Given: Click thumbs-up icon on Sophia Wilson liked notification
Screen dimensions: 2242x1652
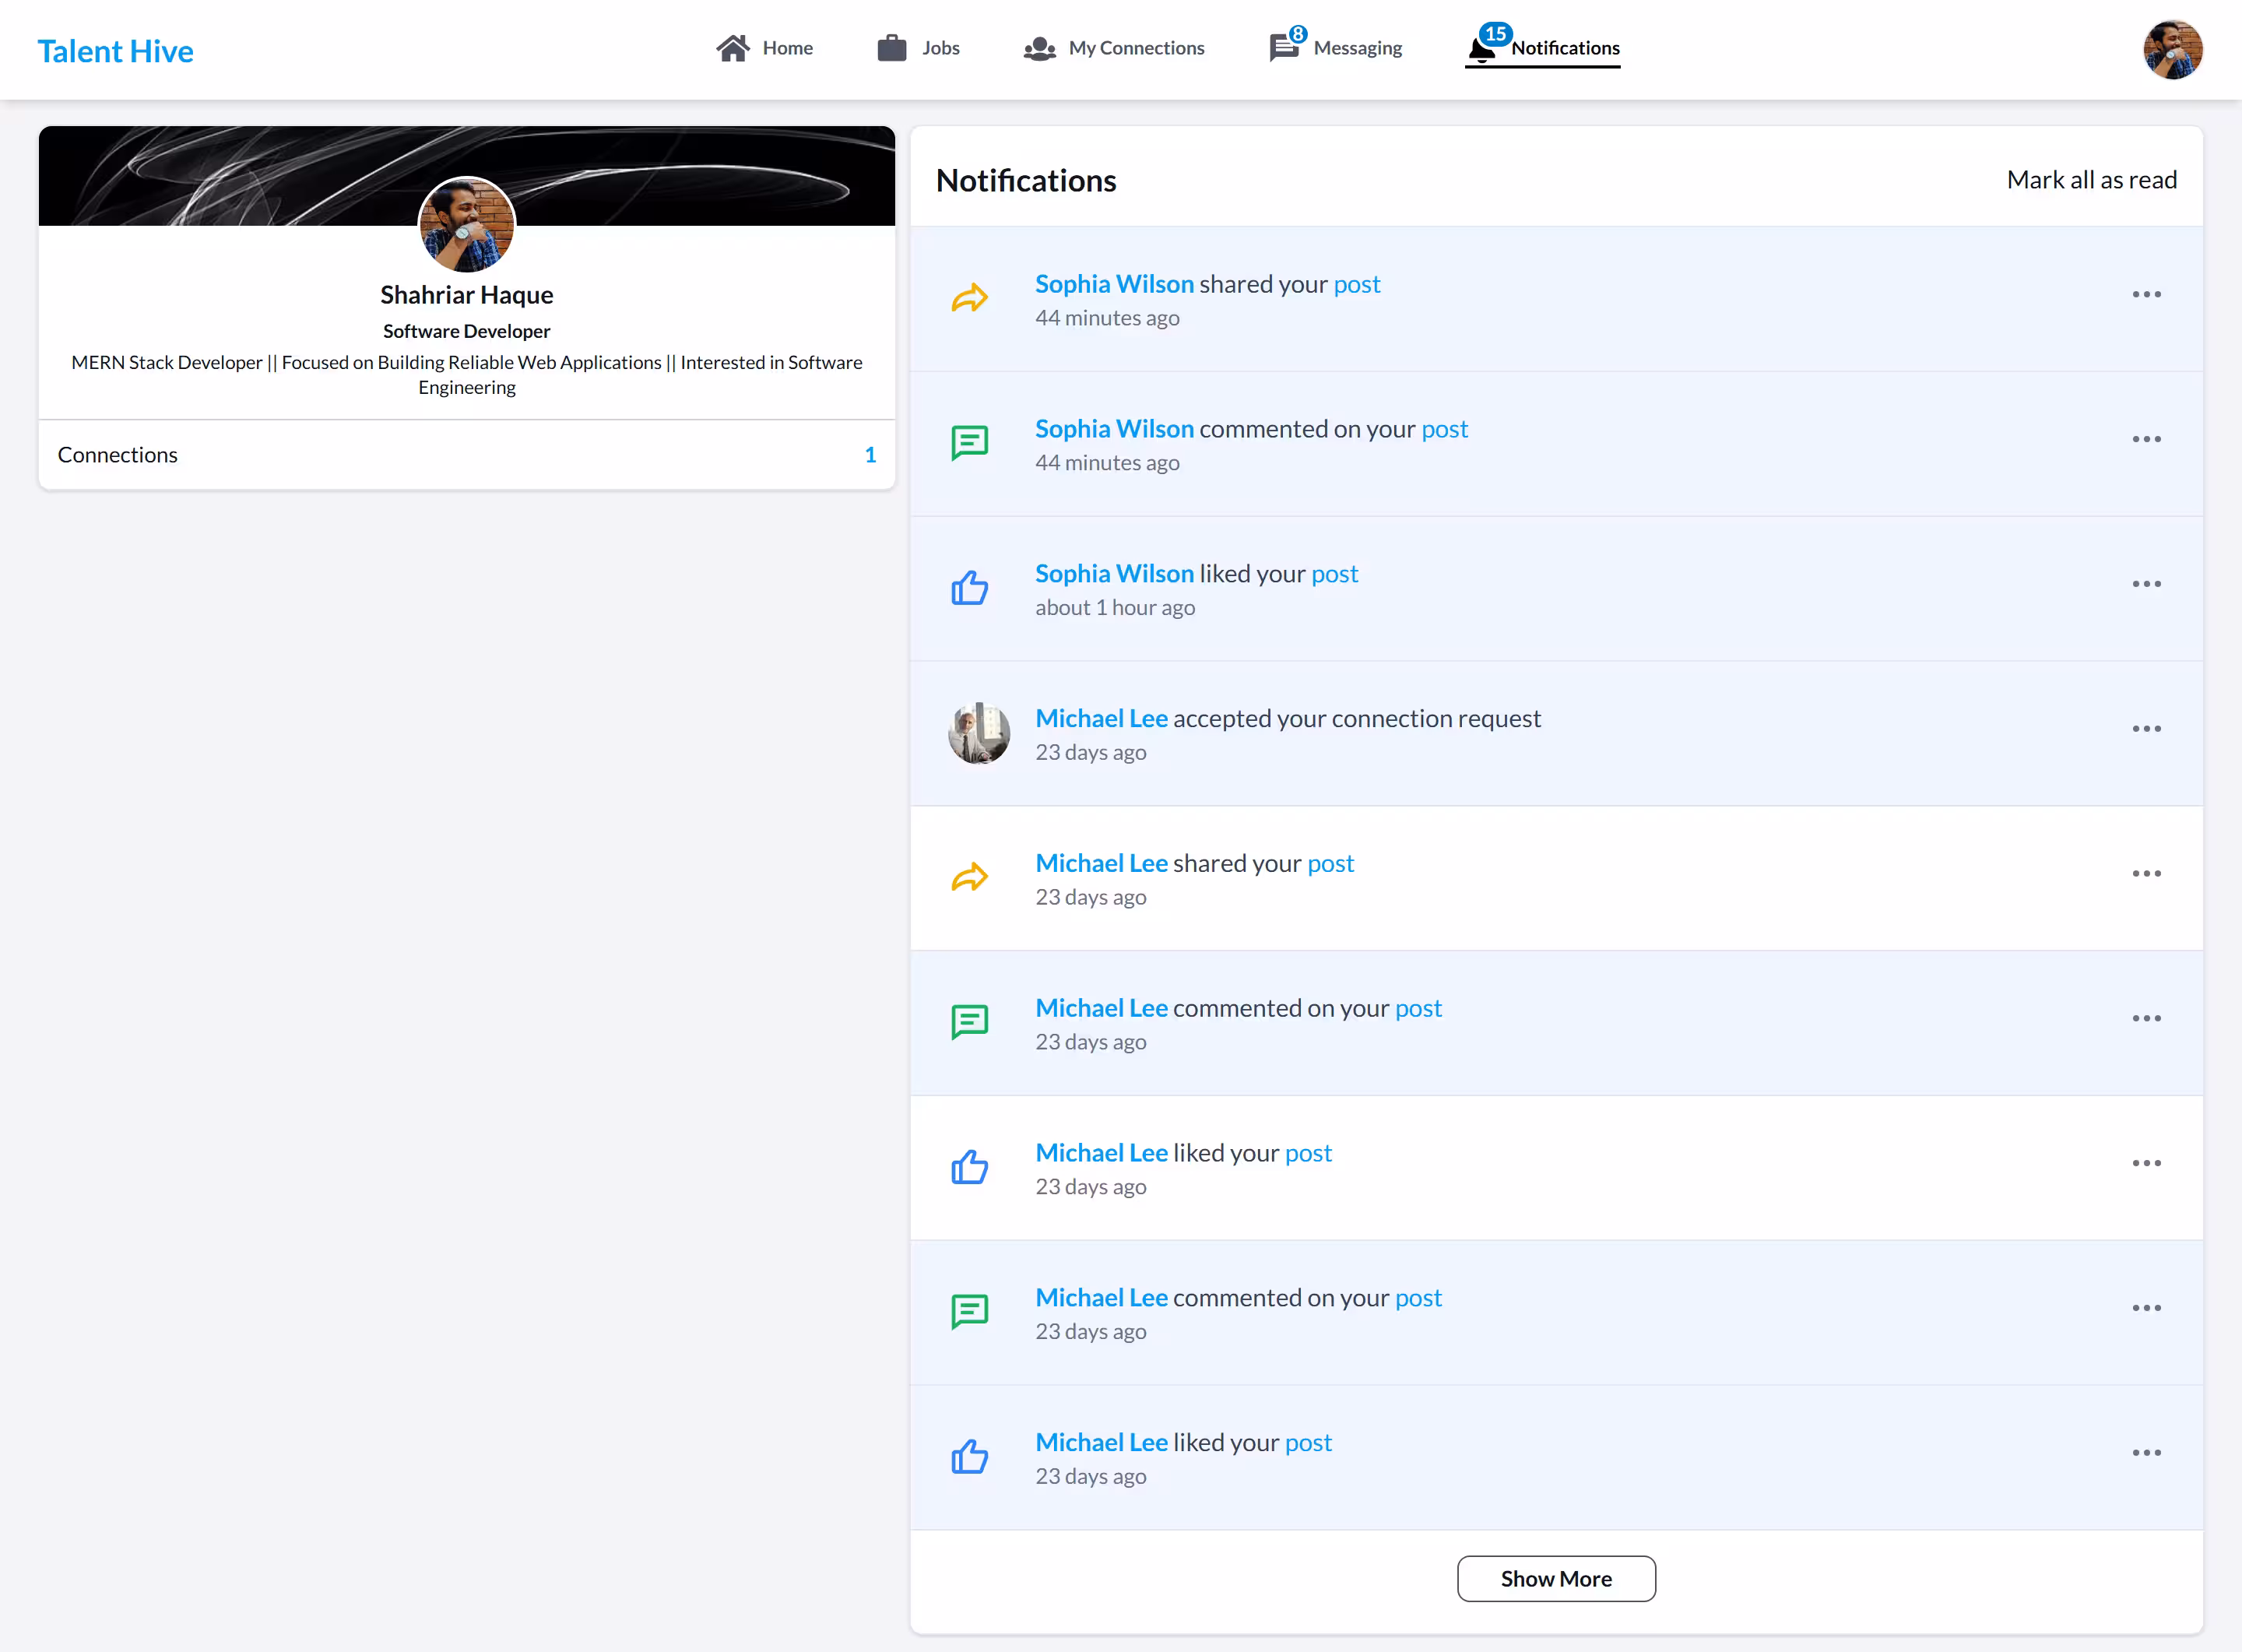Looking at the screenshot, I should click(969, 587).
